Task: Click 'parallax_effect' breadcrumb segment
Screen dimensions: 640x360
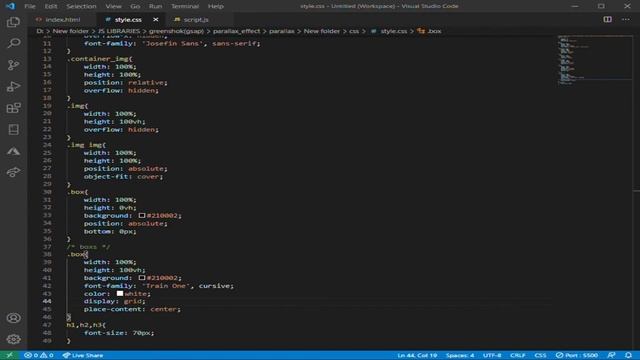Action: pos(236,31)
